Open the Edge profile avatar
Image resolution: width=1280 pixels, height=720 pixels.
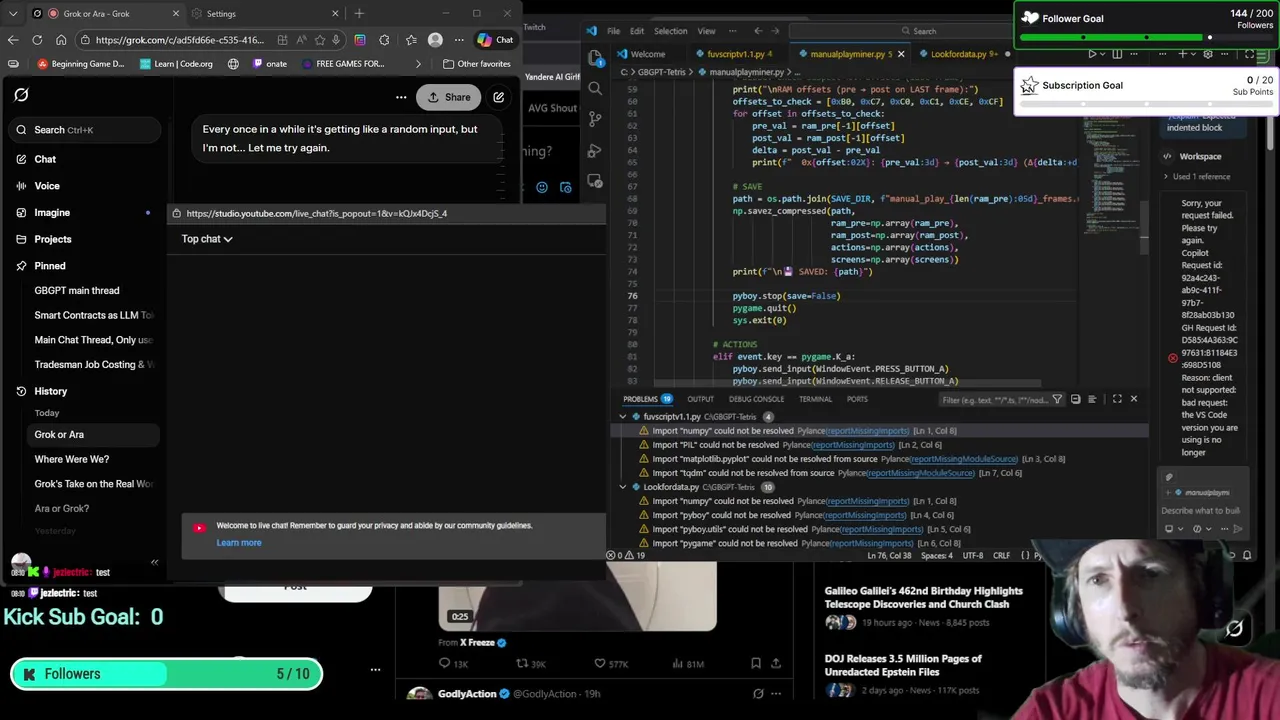click(x=435, y=40)
